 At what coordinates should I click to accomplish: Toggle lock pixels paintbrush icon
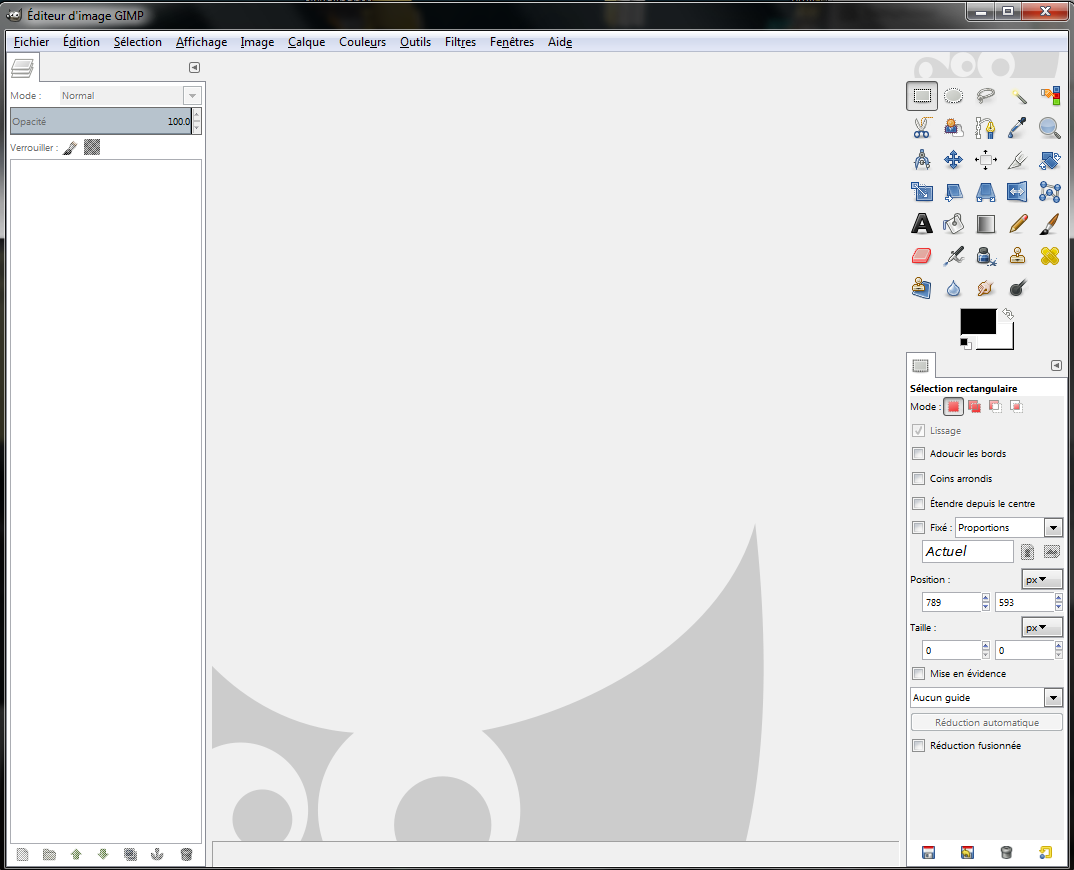[x=70, y=147]
